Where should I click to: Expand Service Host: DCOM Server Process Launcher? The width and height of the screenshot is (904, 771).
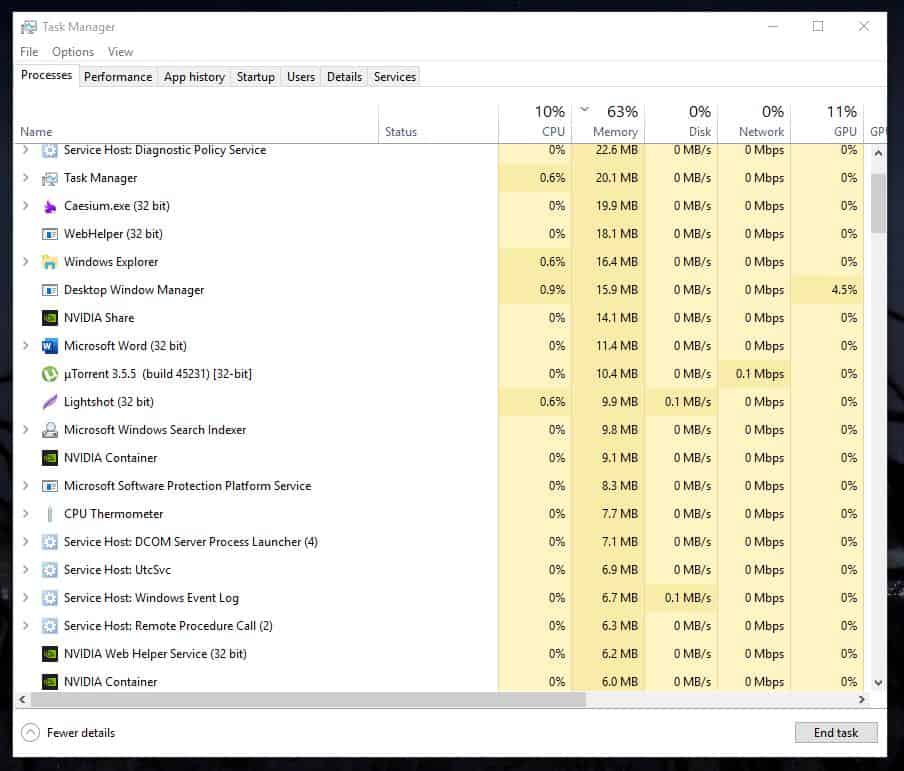click(x=25, y=541)
